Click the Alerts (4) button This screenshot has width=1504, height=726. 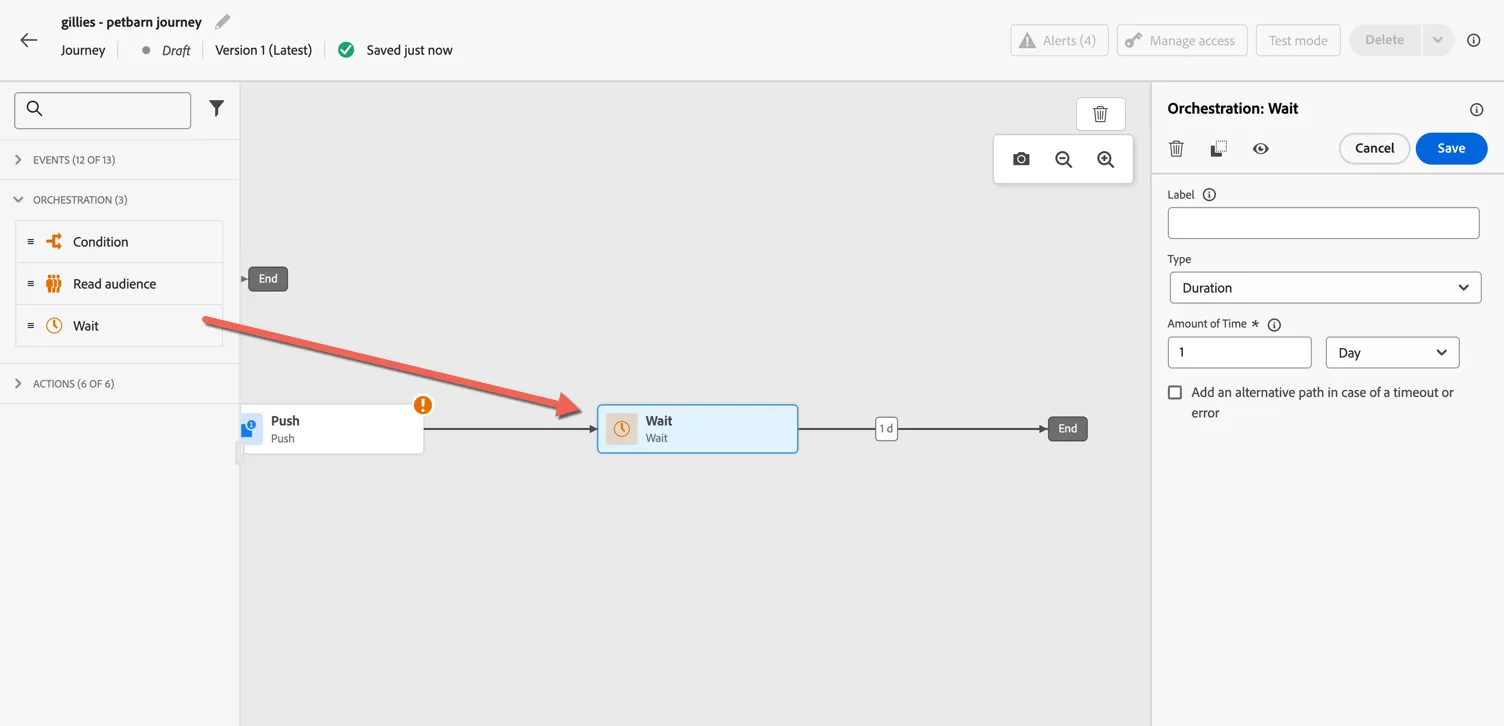click(1059, 40)
